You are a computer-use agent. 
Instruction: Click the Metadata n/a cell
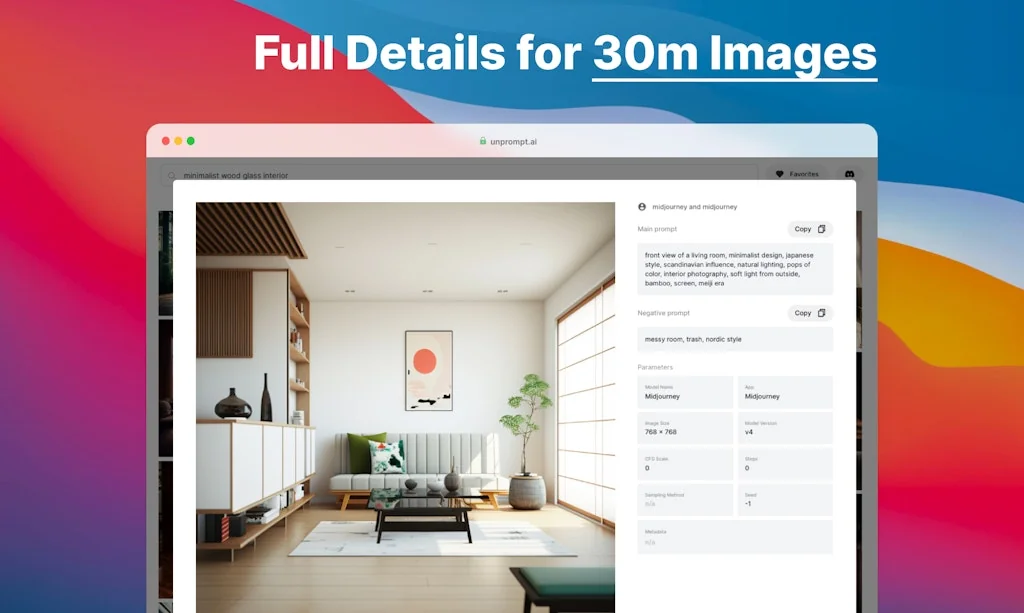[735, 537]
